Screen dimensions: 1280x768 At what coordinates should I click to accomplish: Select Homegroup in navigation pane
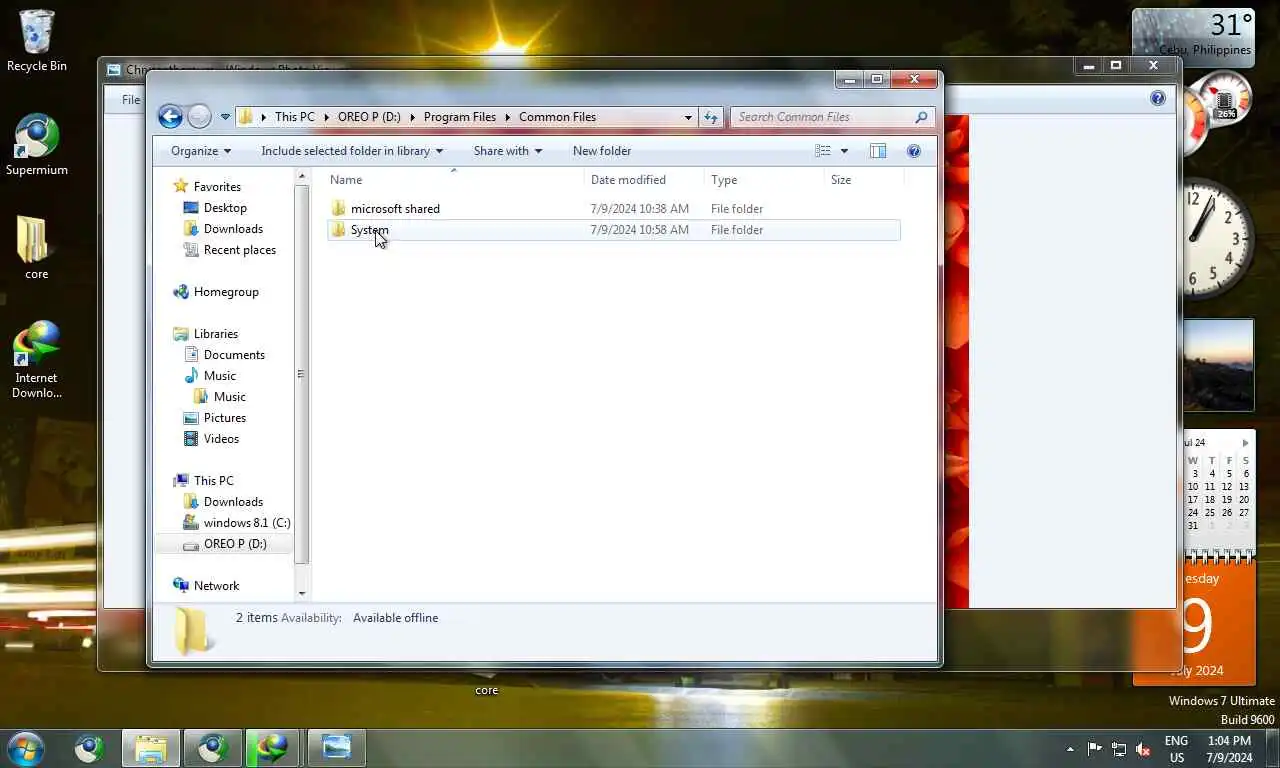coord(226,292)
